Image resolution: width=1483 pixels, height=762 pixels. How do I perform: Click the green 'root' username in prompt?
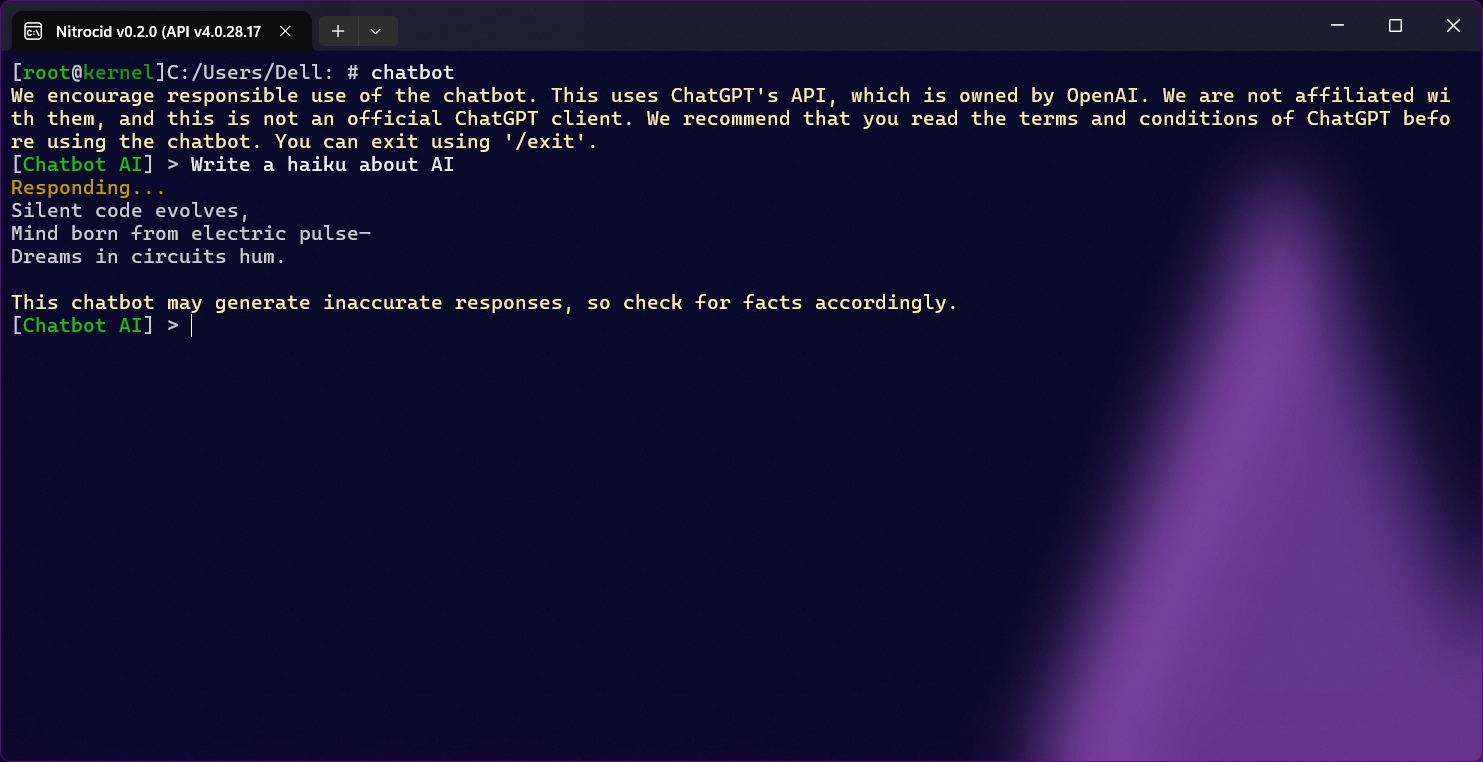click(x=46, y=73)
